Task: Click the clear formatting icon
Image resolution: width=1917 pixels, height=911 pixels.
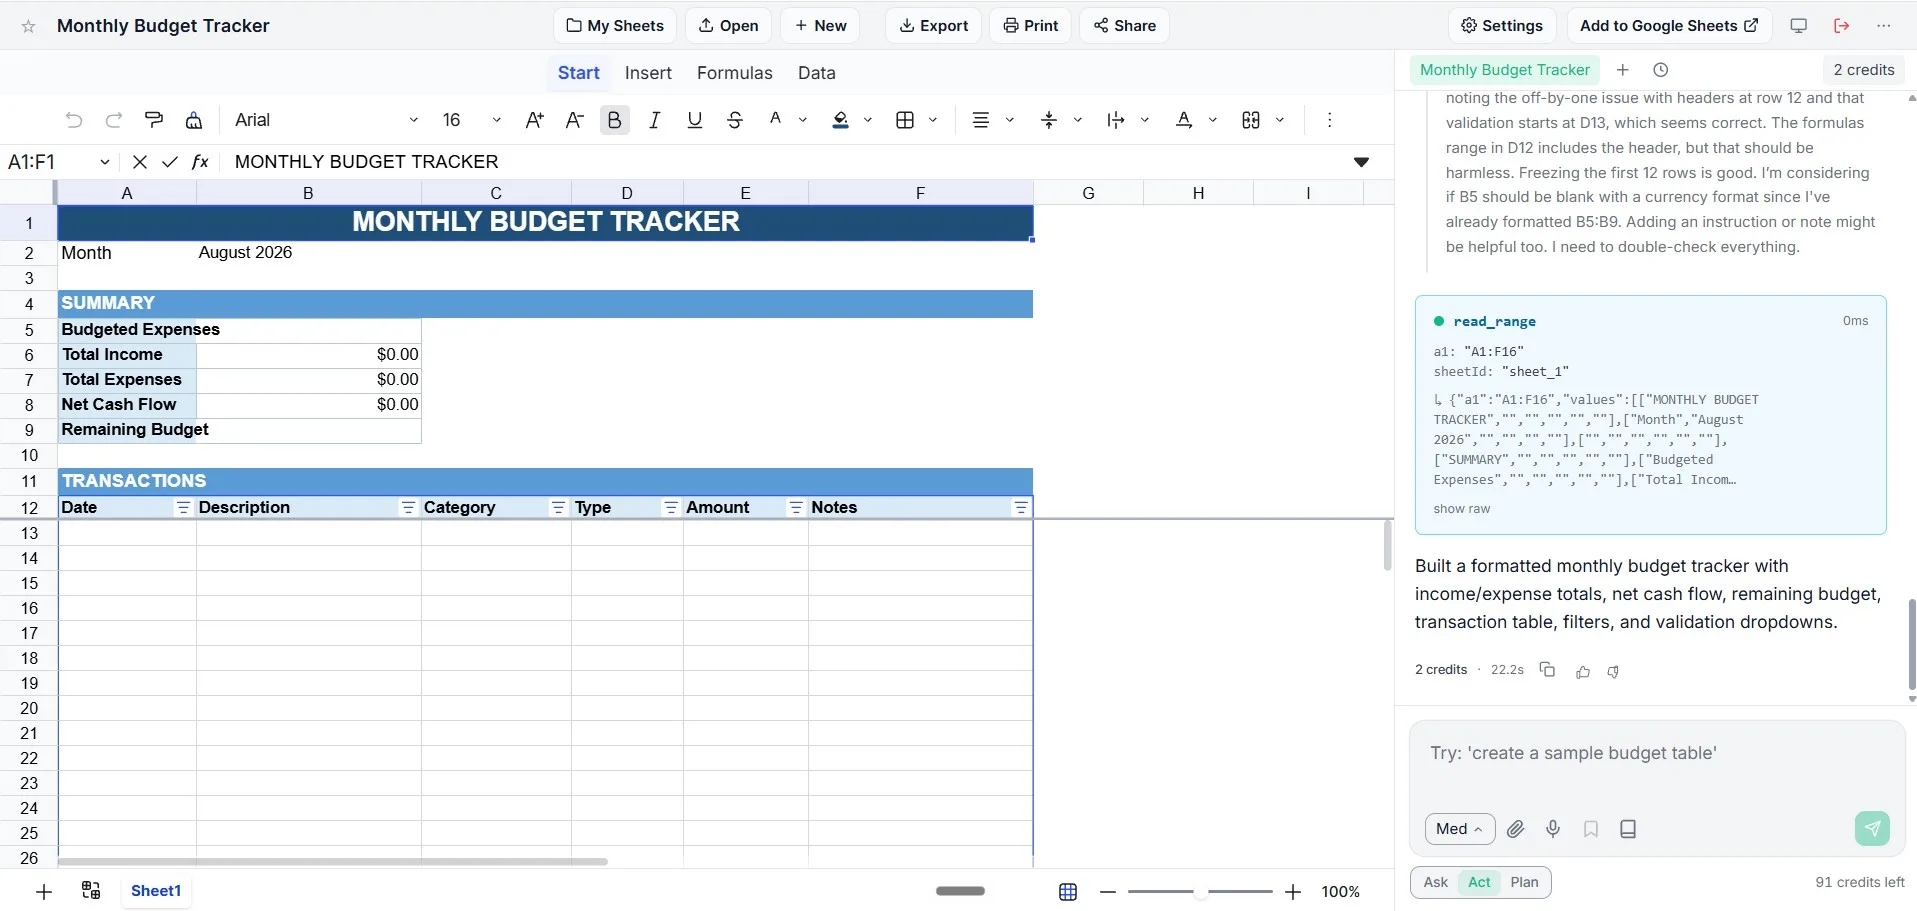Action: coord(194,120)
